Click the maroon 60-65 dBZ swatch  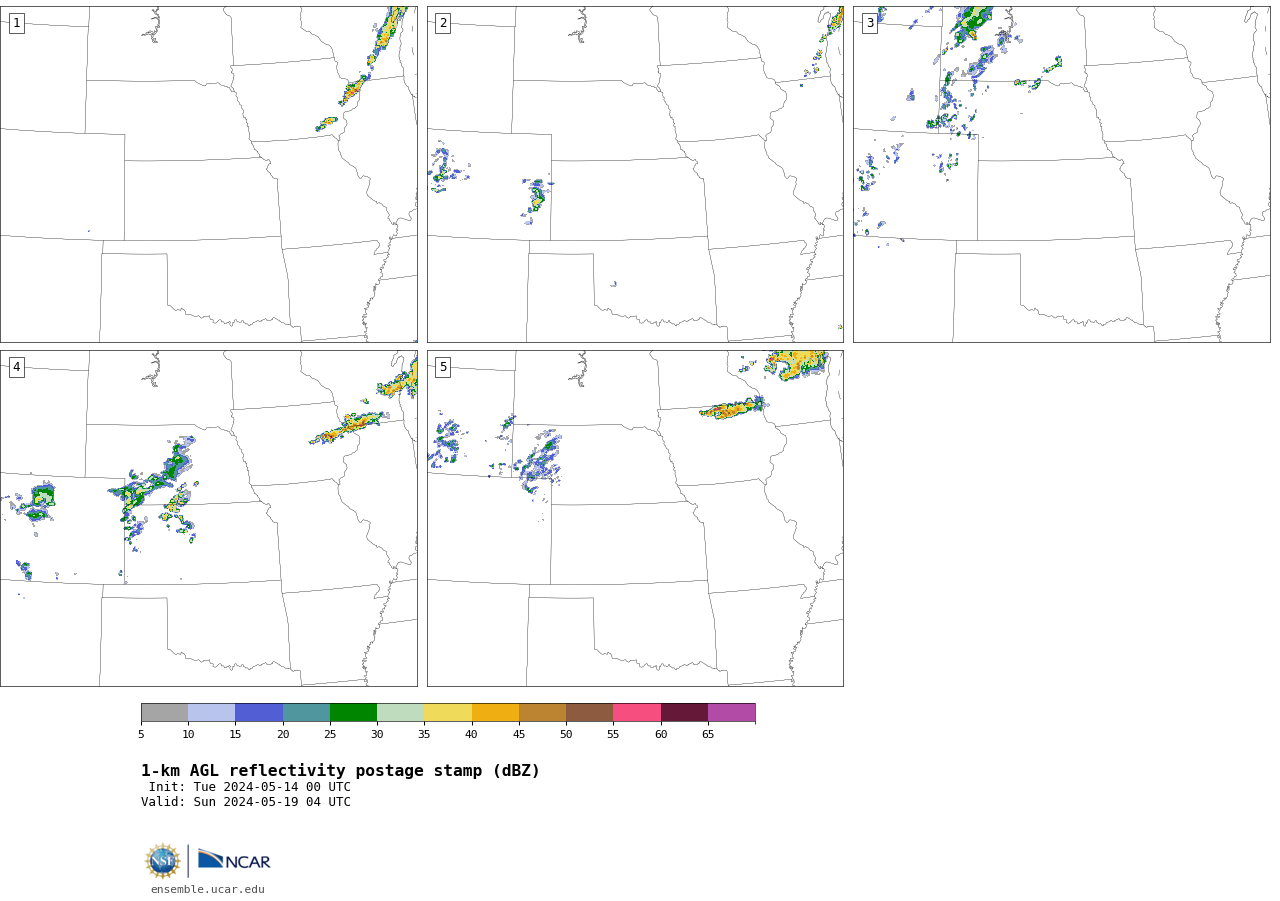(x=684, y=713)
